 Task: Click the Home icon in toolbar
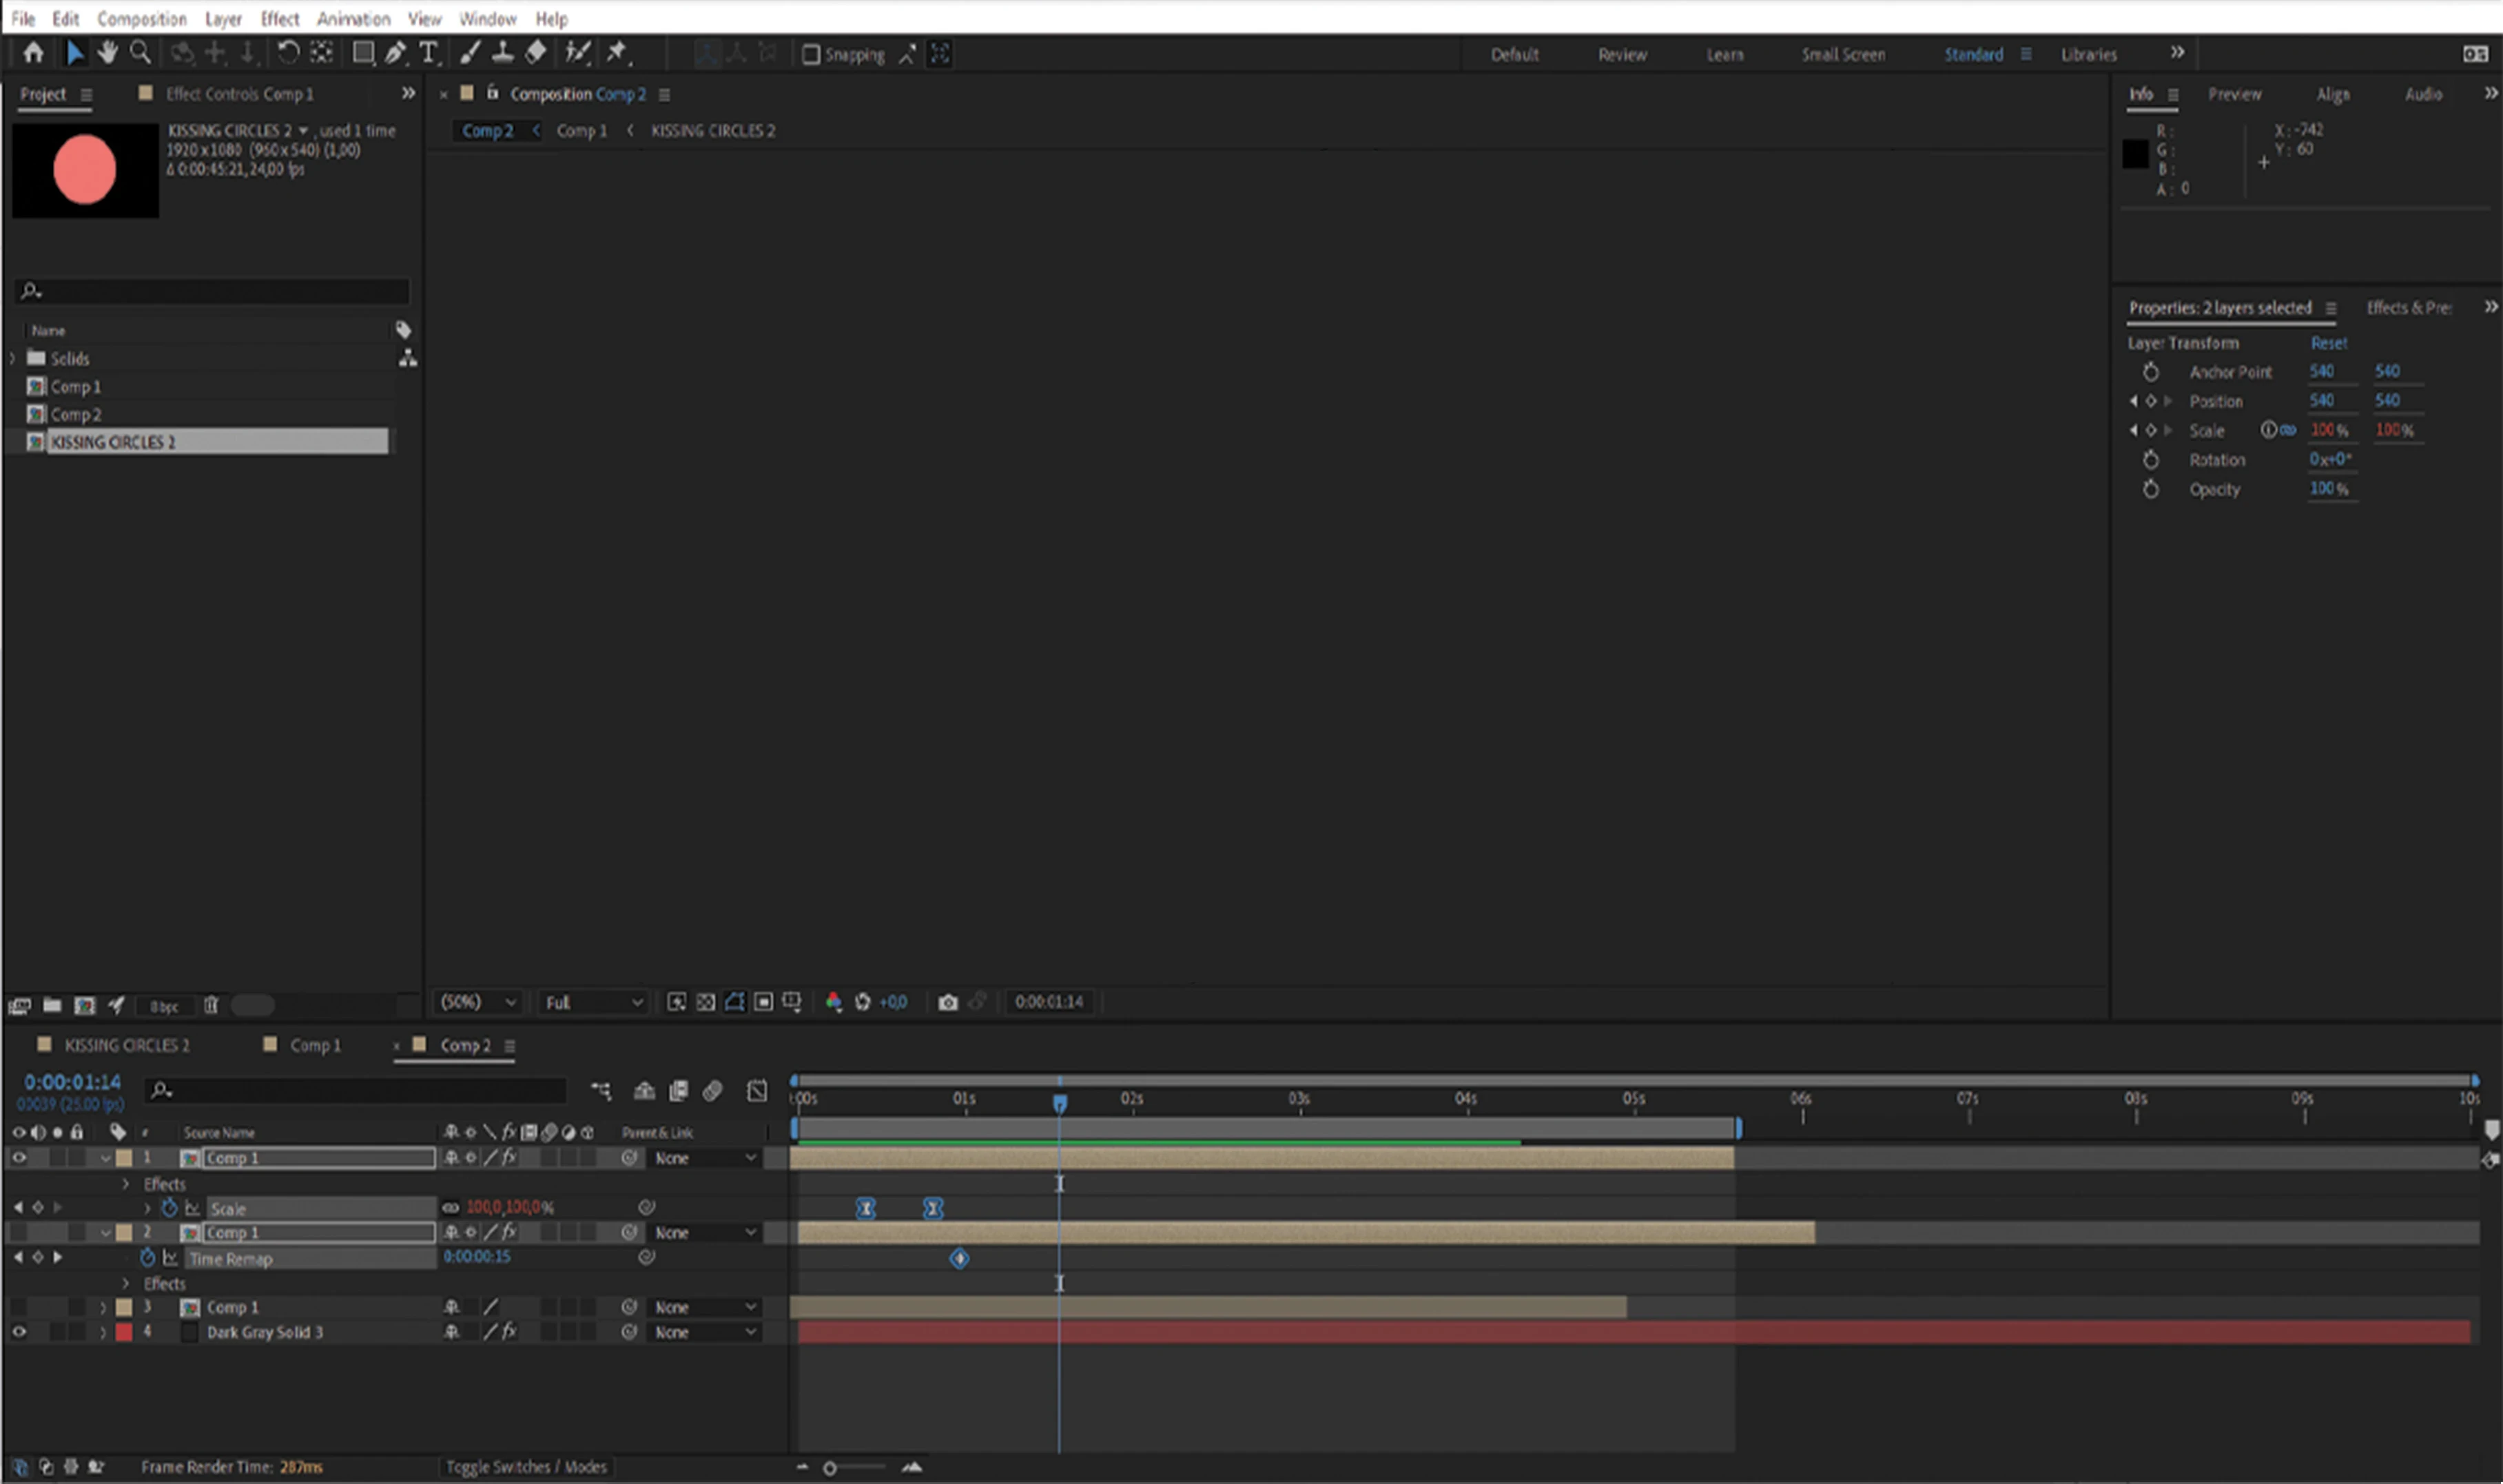(33, 53)
